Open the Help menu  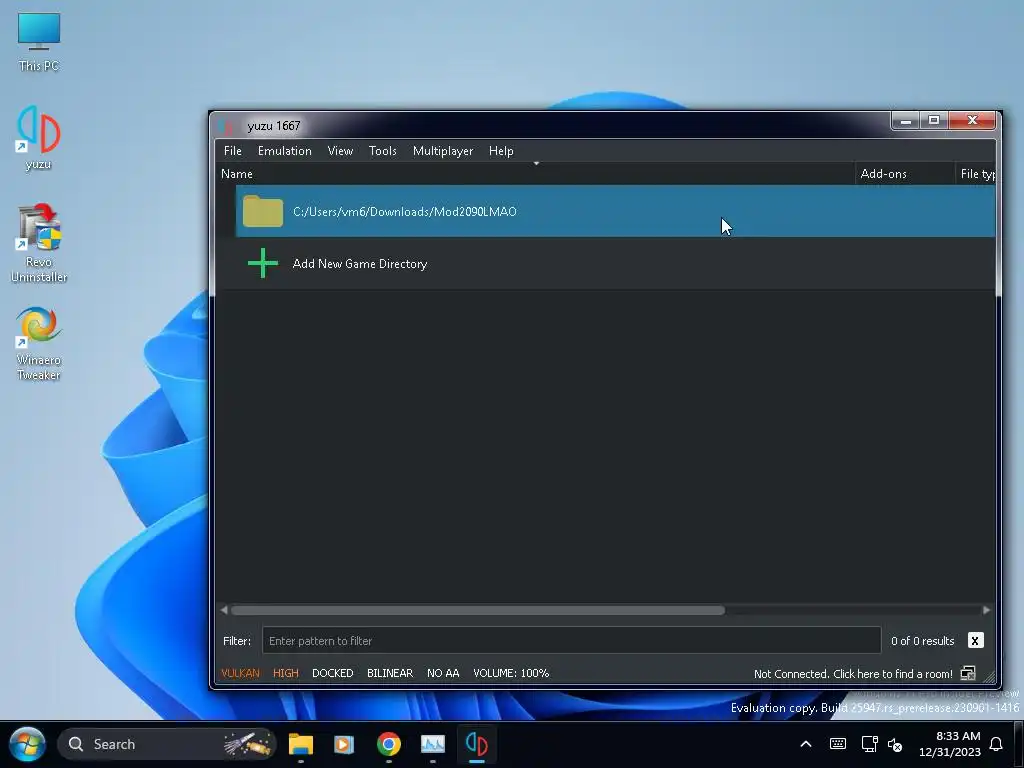pyautogui.click(x=501, y=151)
